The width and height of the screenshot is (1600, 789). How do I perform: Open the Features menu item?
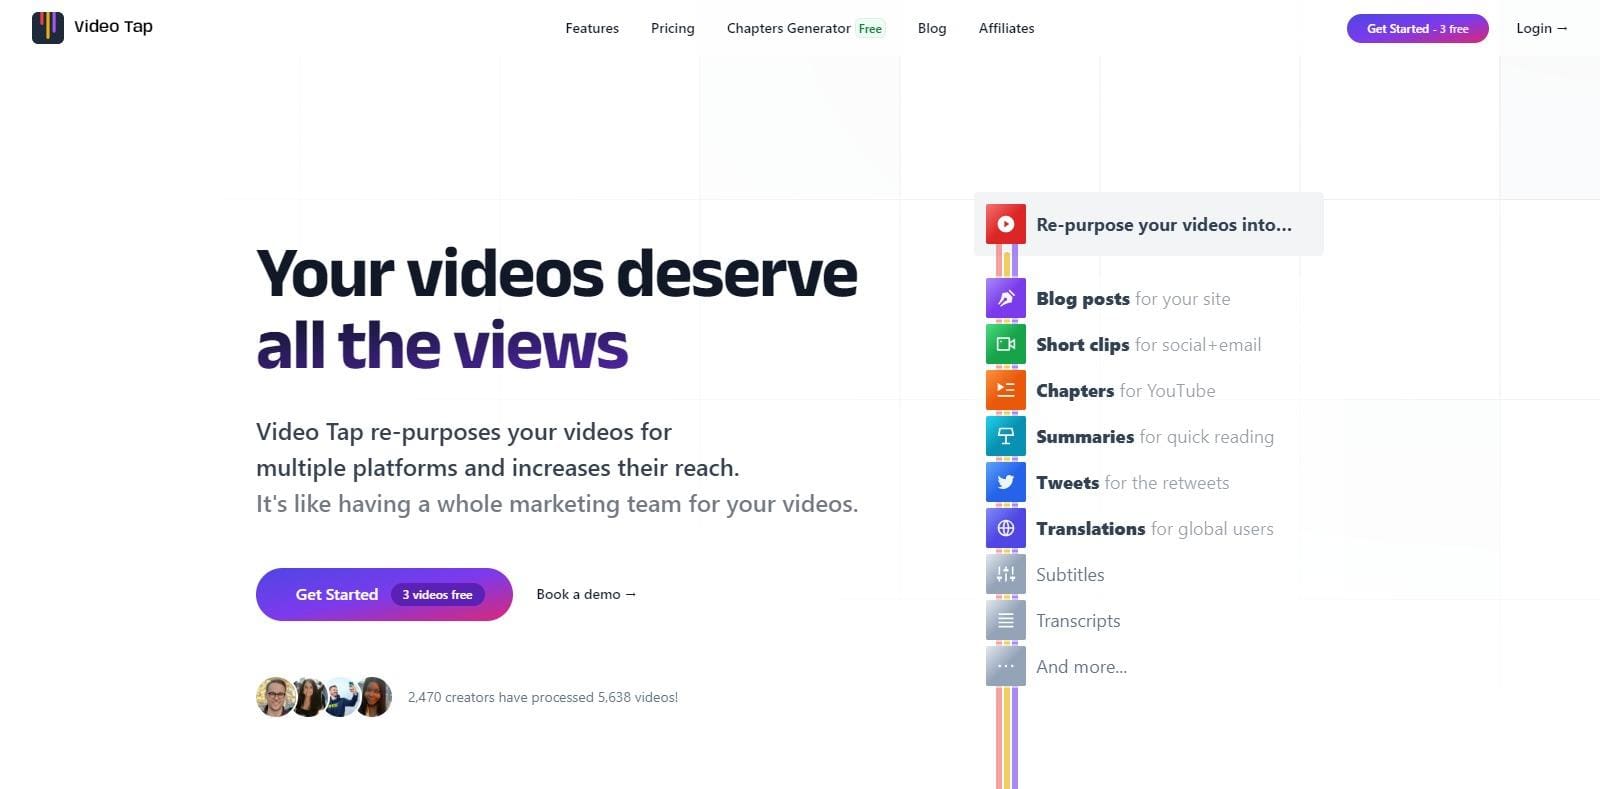(592, 28)
